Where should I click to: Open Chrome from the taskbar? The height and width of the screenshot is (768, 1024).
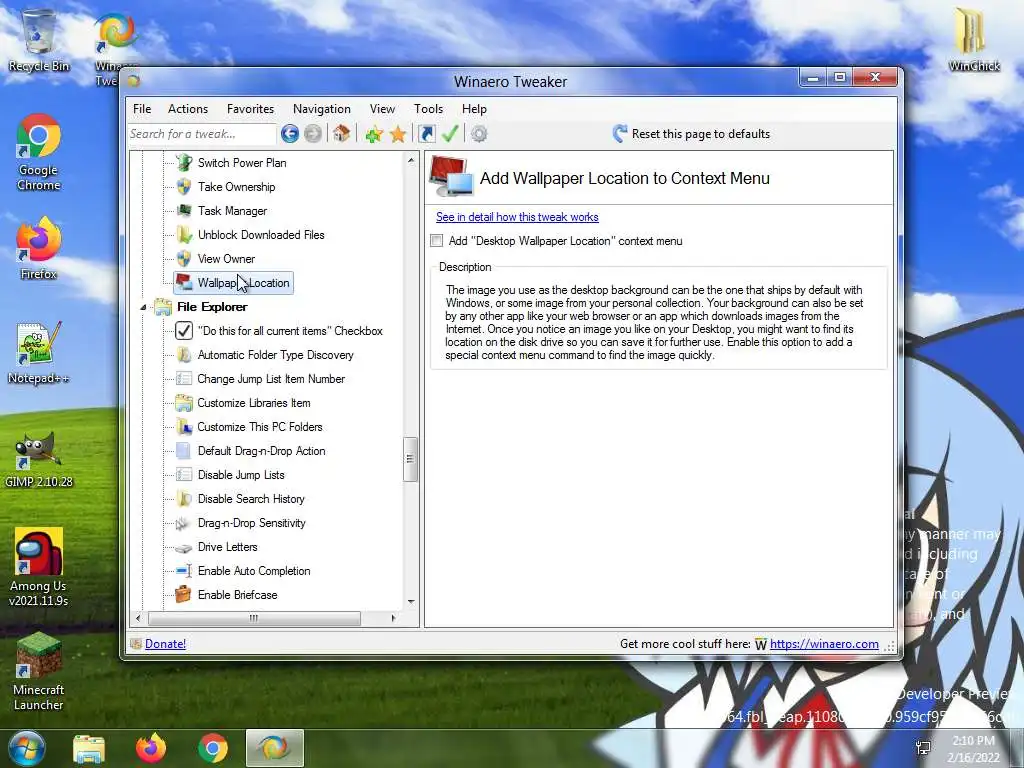pos(213,749)
